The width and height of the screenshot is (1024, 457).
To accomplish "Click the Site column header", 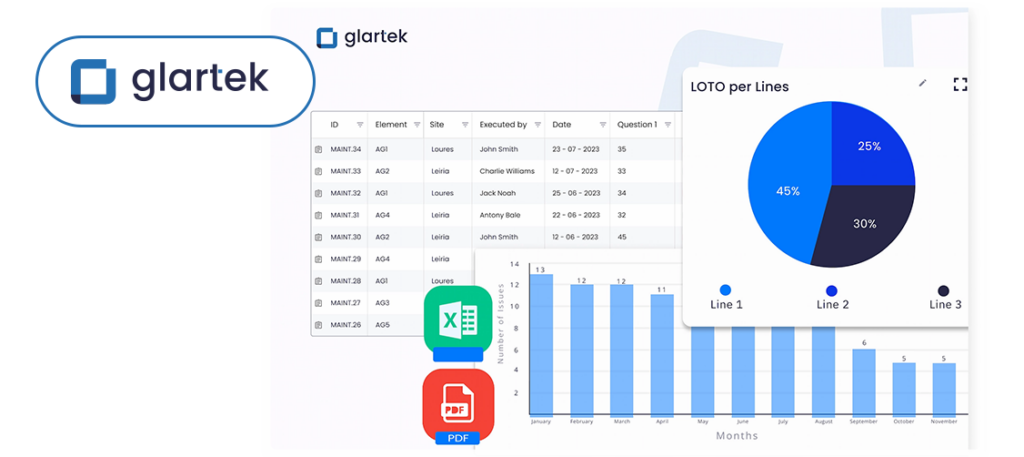I will click(x=437, y=125).
